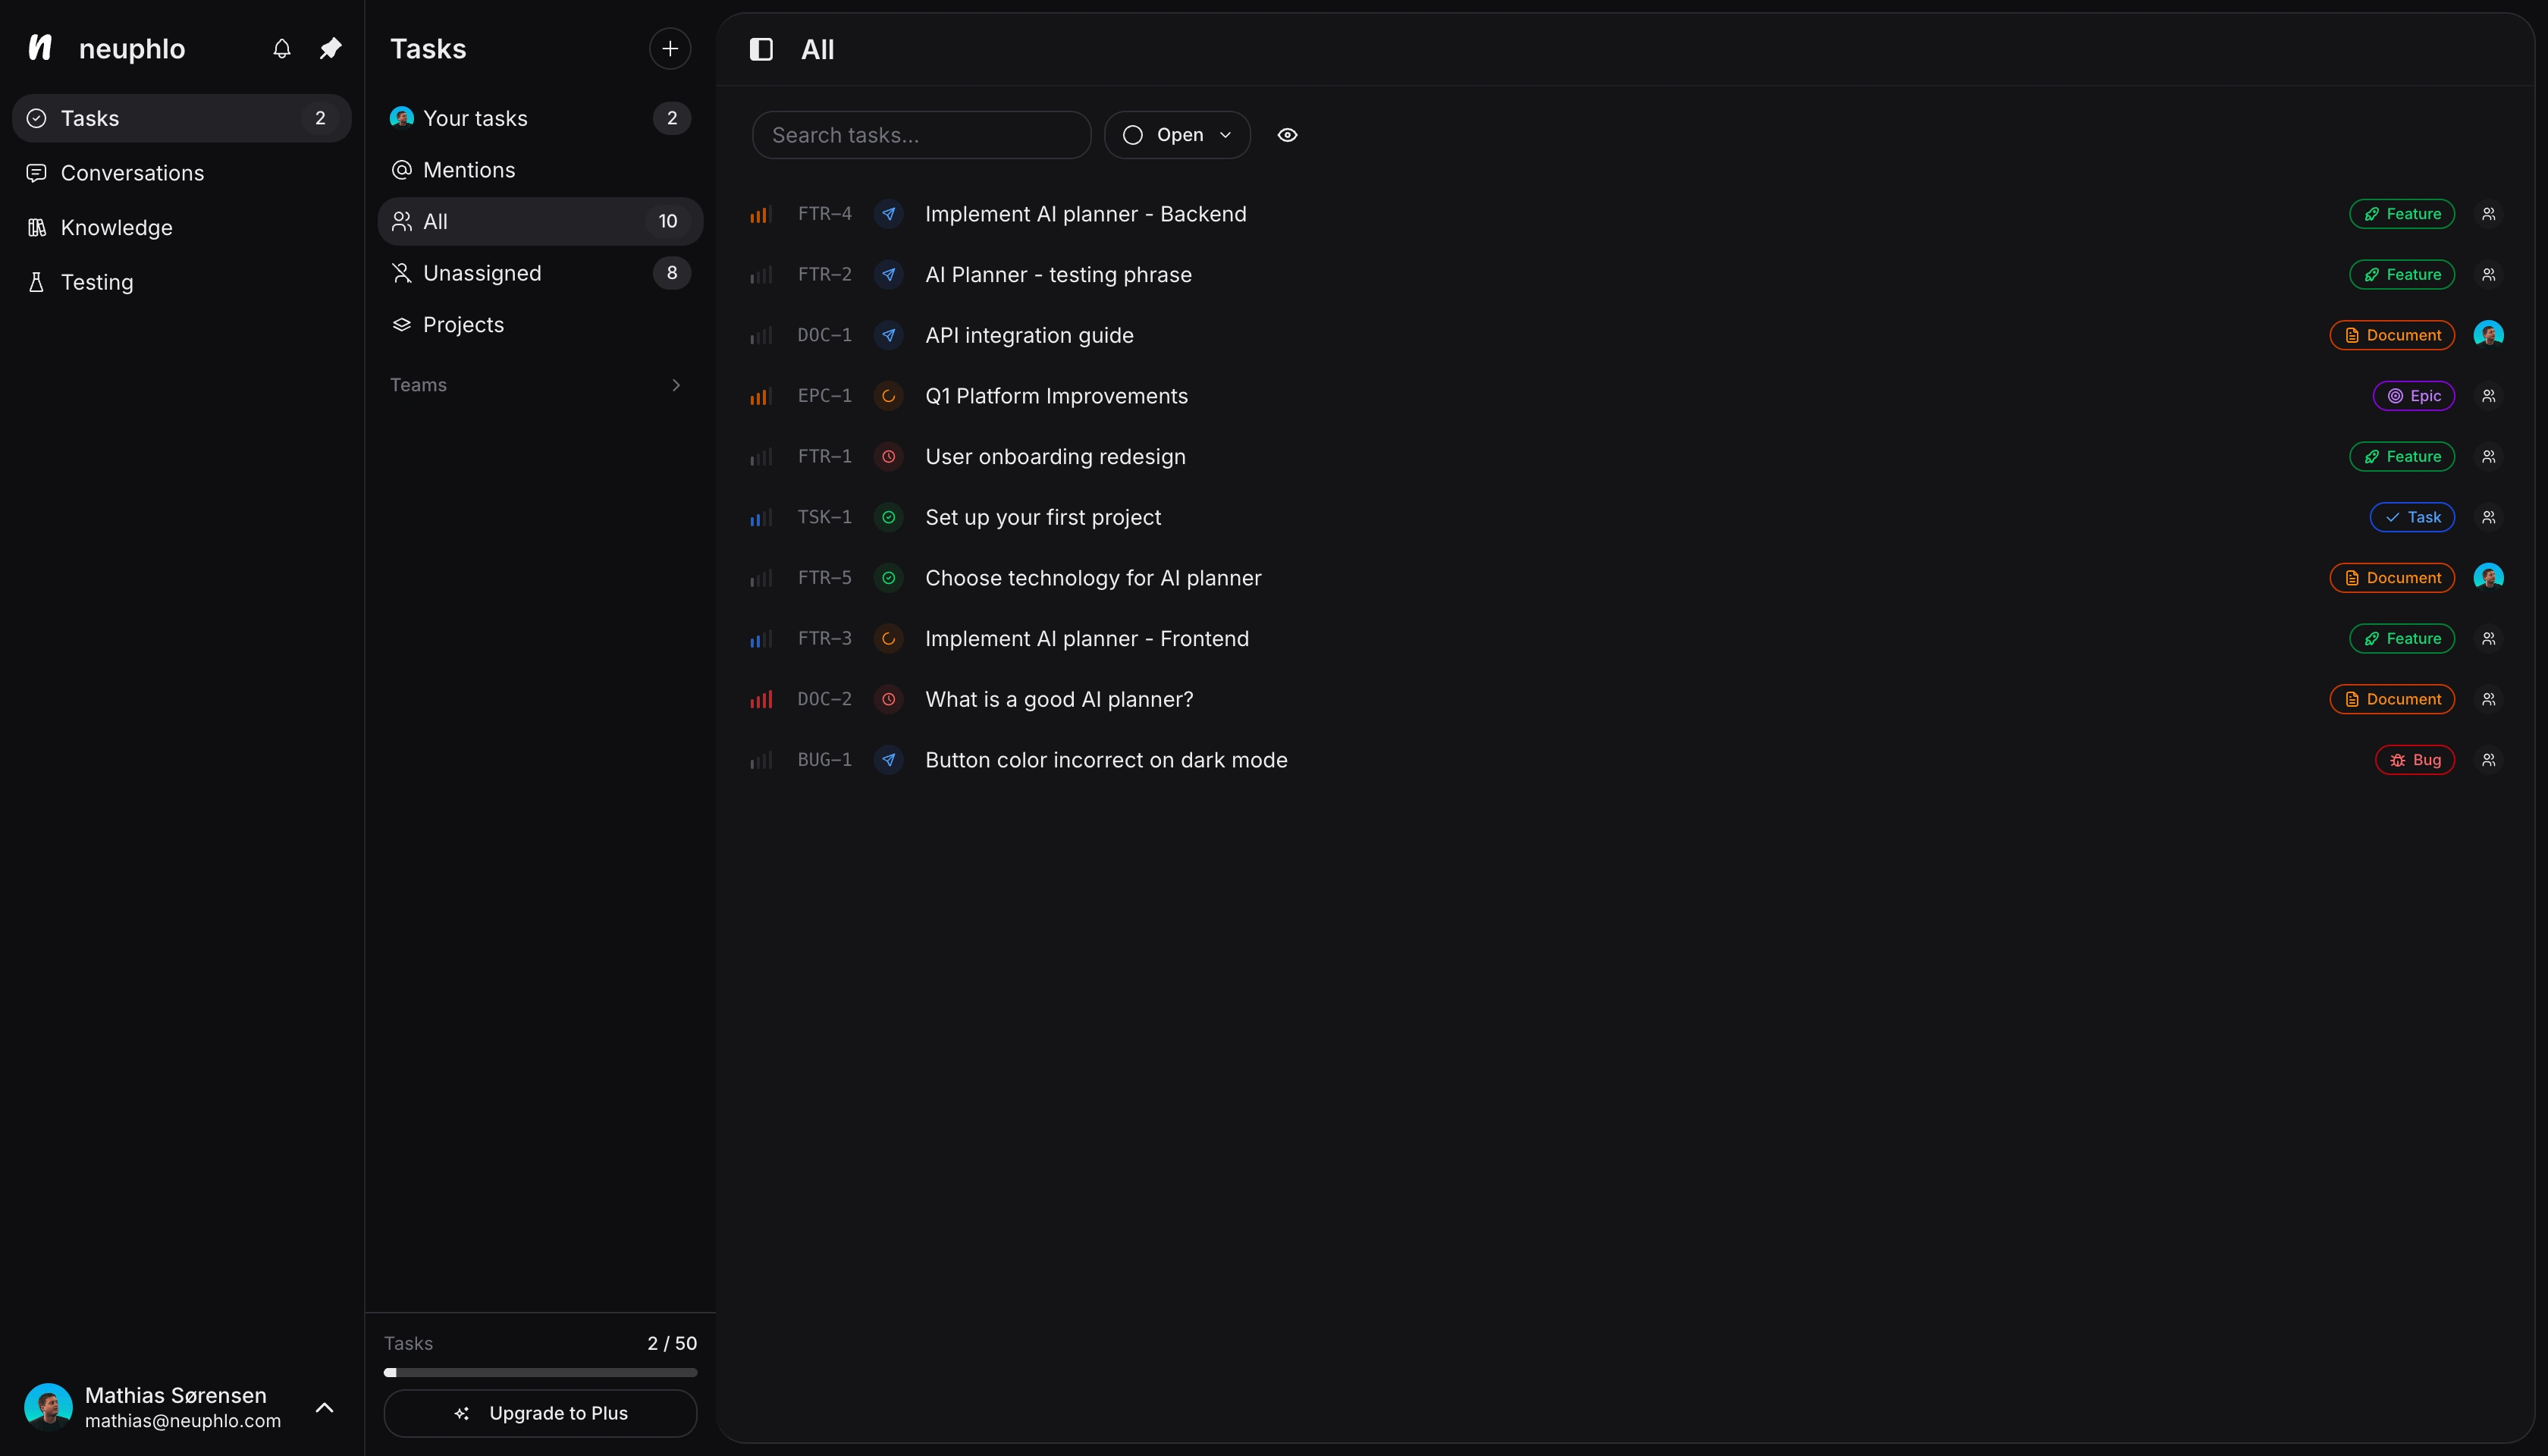The image size is (2548, 1456).
Task: Toggle the eye visibility options icon
Action: [x=1287, y=135]
